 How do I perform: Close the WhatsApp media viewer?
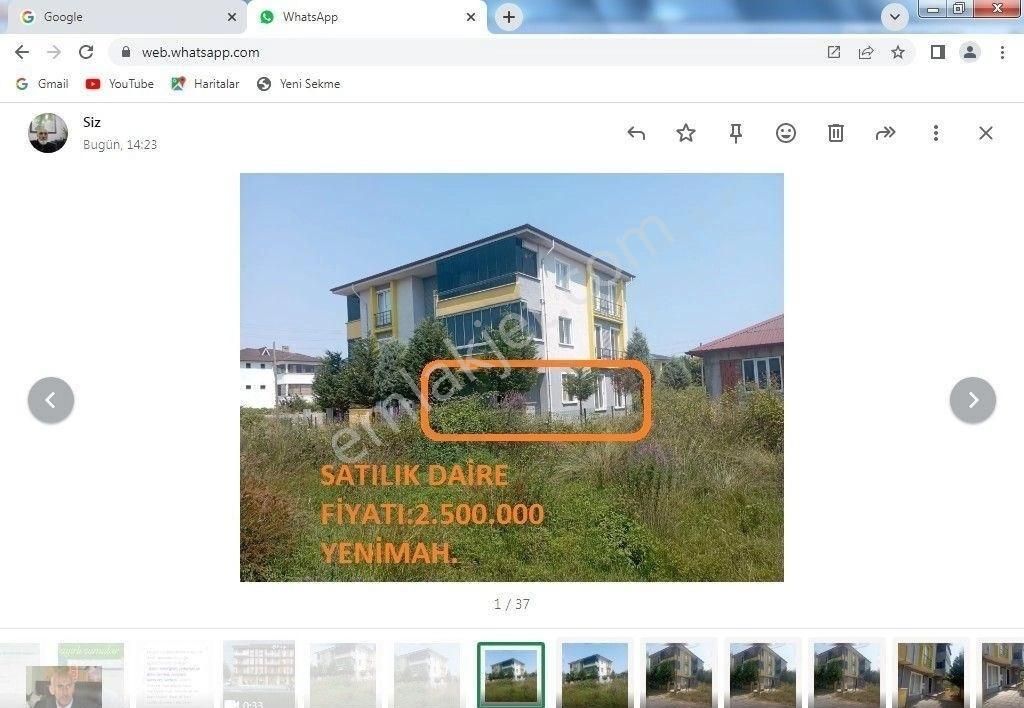click(985, 133)
